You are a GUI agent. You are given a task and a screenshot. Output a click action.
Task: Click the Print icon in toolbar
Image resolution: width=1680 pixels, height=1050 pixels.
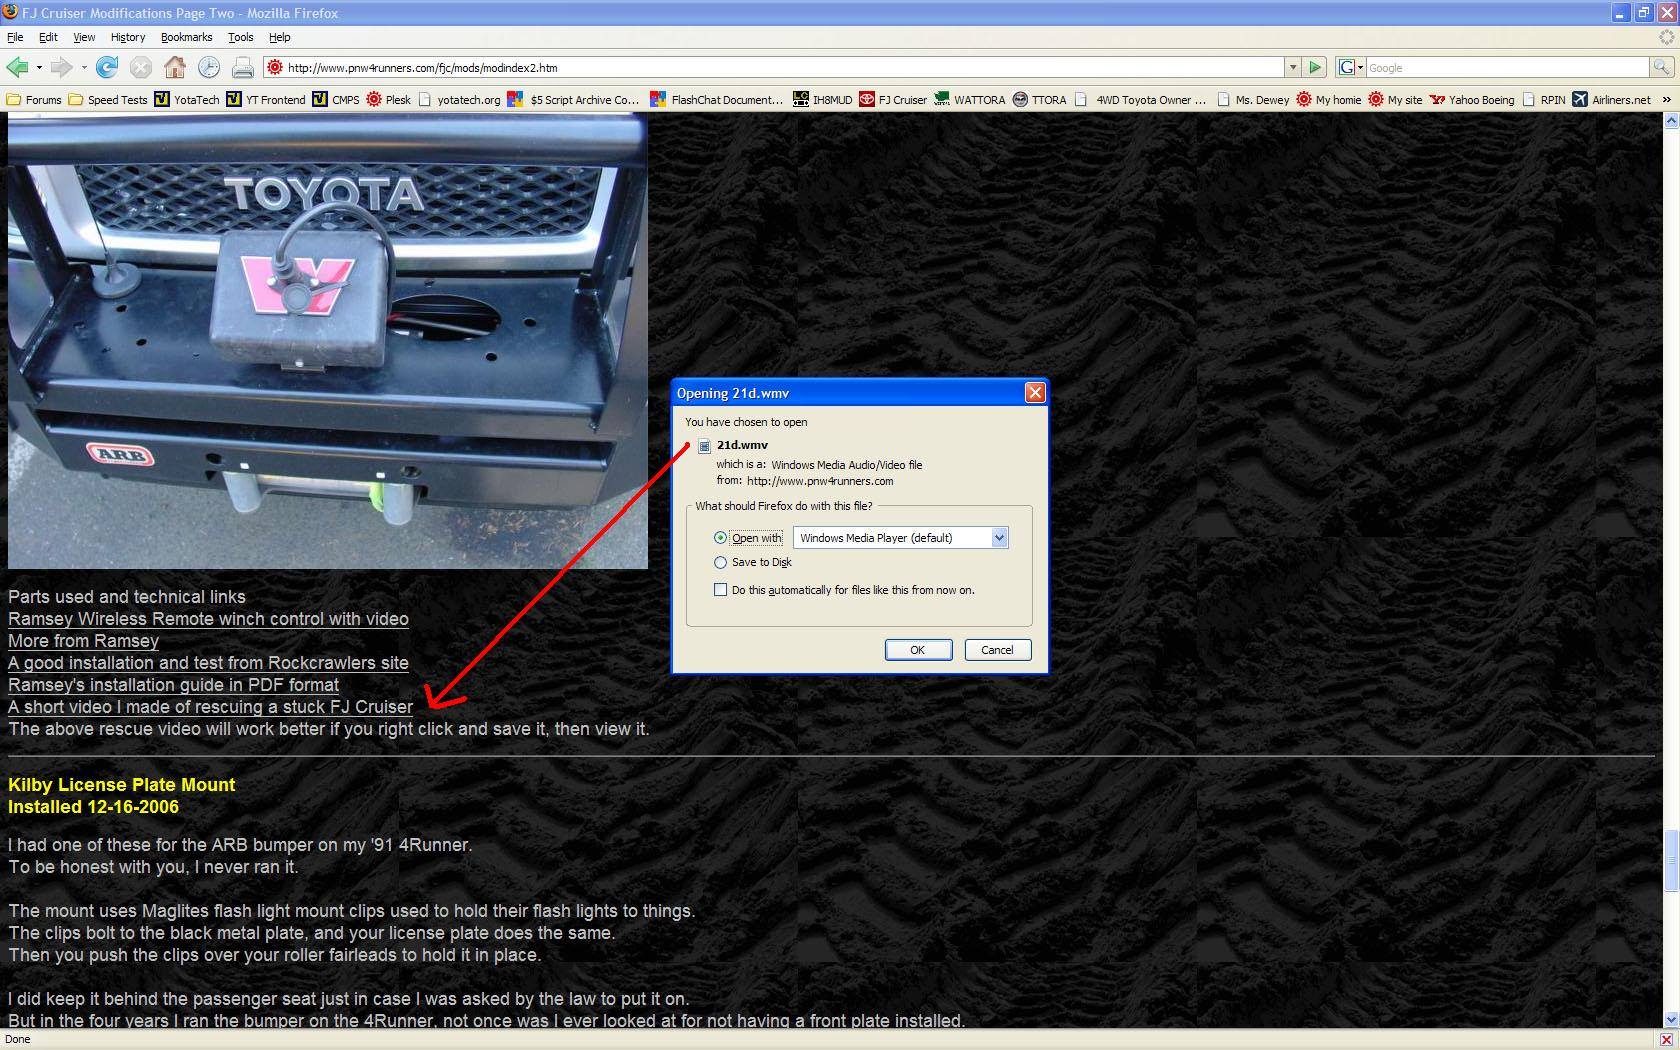click(x=243, y=67)
